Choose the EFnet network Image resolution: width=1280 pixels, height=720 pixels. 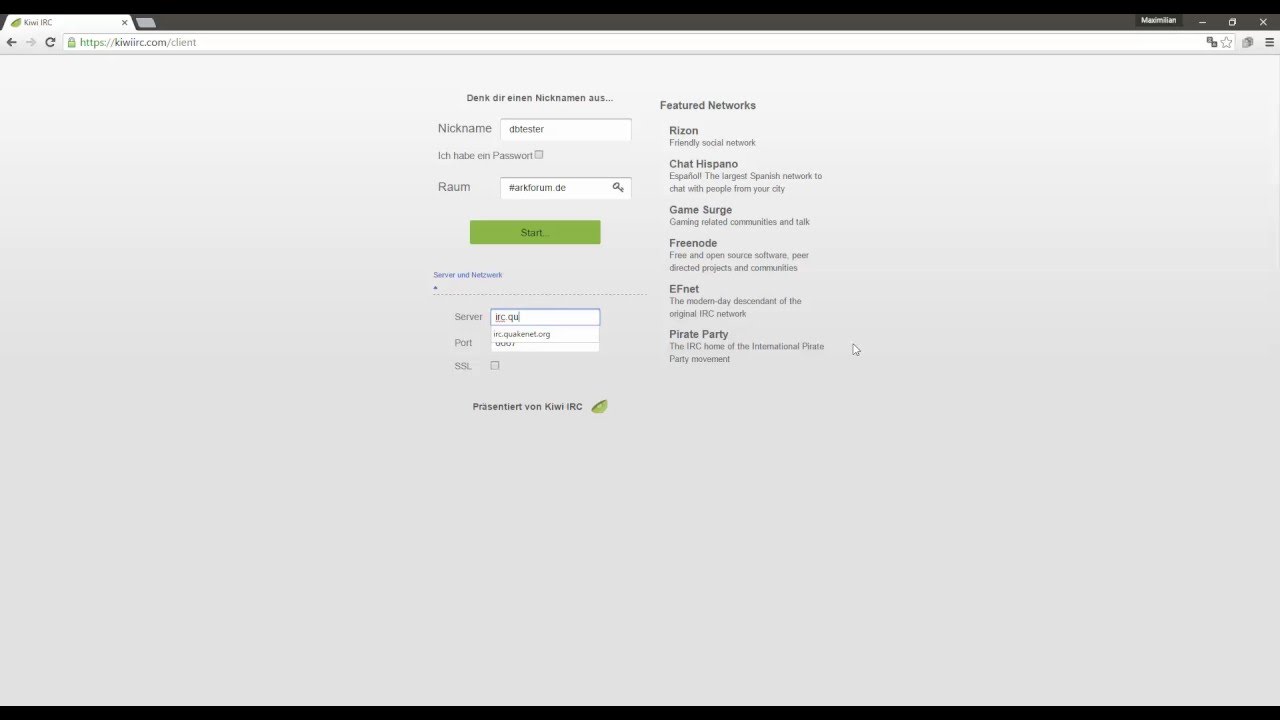point(684,289)
